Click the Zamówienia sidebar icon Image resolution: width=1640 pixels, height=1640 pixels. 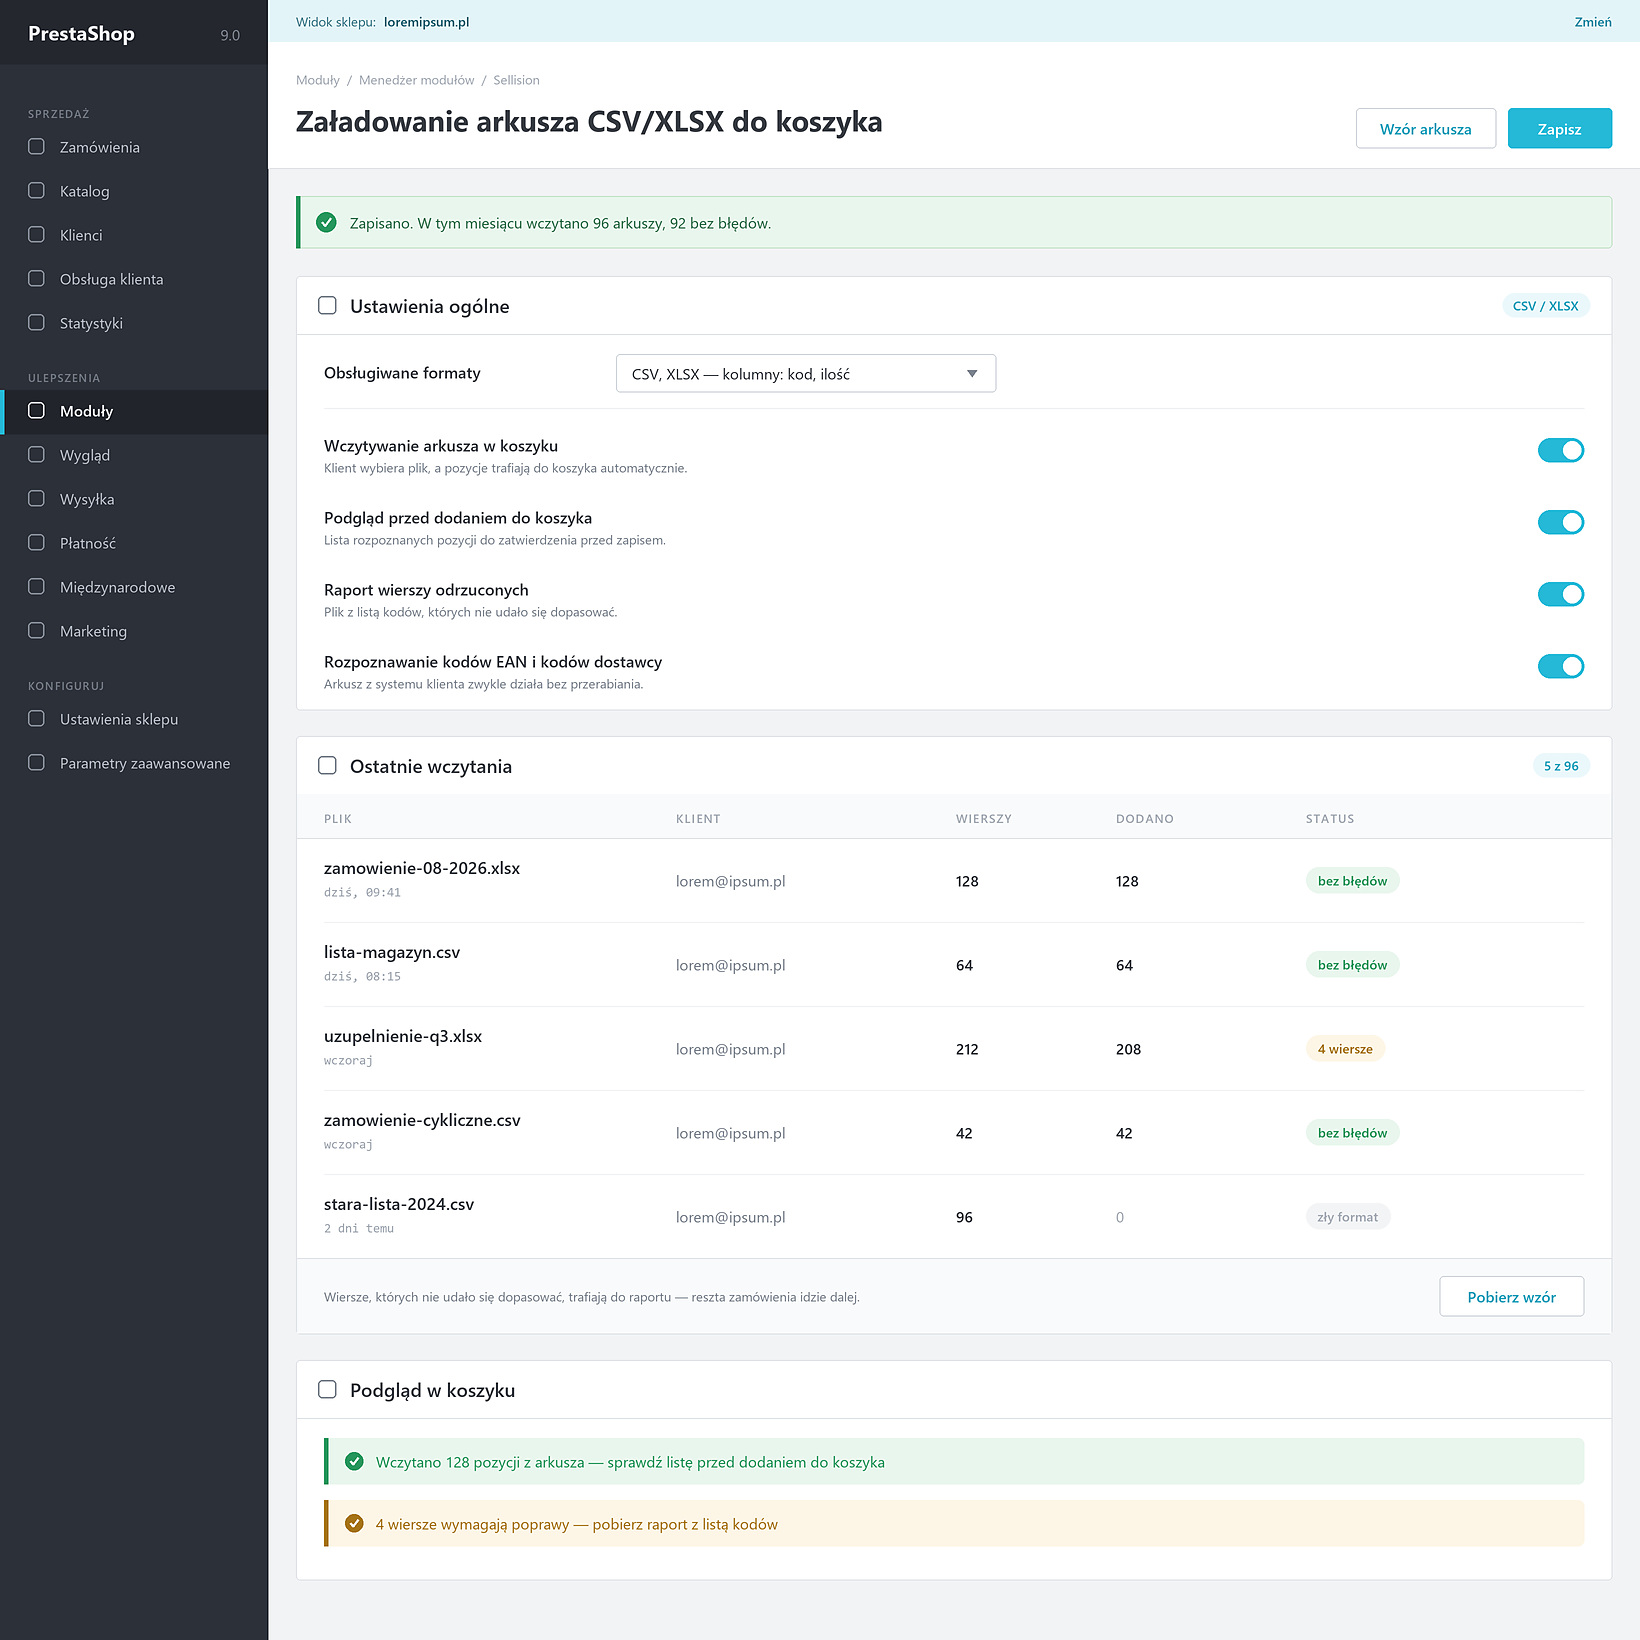[36, 147]
